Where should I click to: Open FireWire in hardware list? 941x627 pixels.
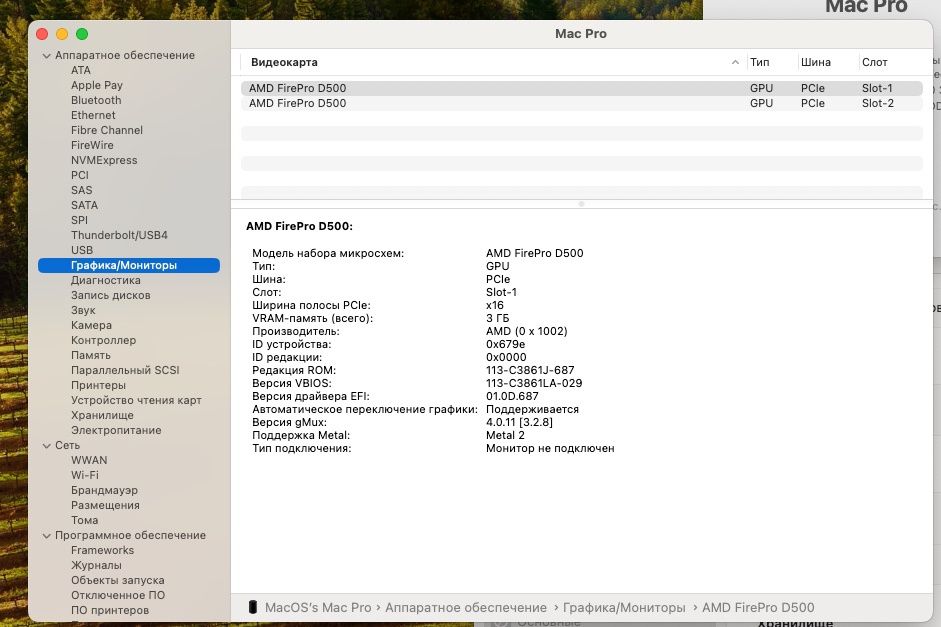click(x=92, y=145)
